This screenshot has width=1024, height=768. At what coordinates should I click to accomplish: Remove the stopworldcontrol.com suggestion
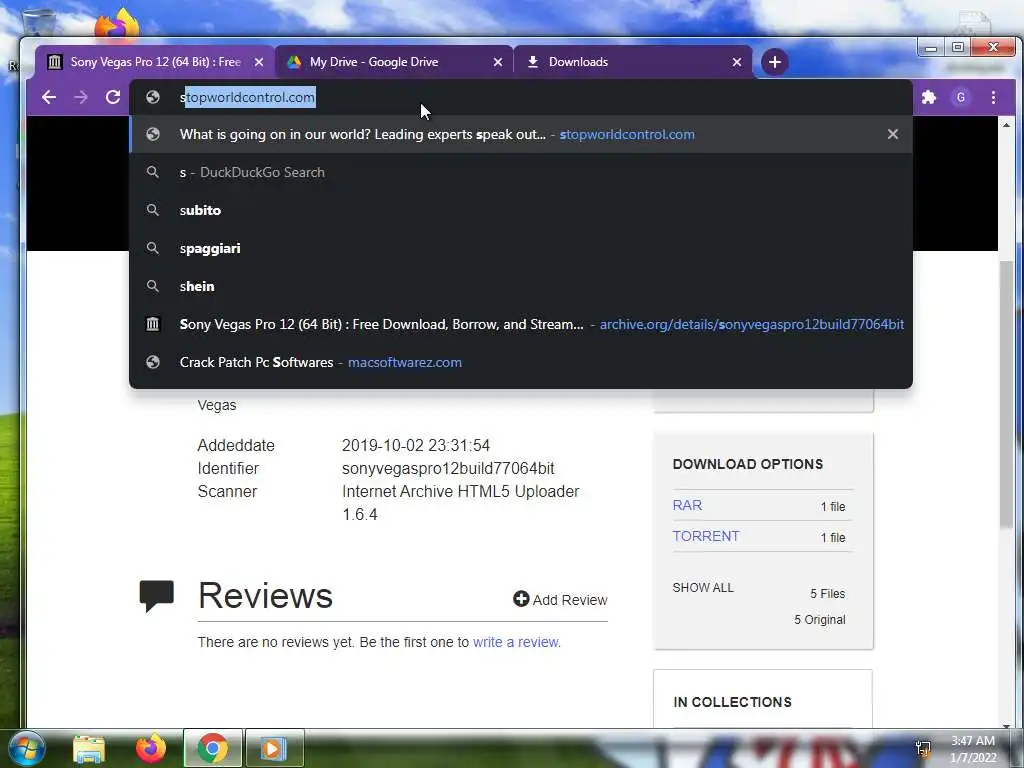pos(893,134)
